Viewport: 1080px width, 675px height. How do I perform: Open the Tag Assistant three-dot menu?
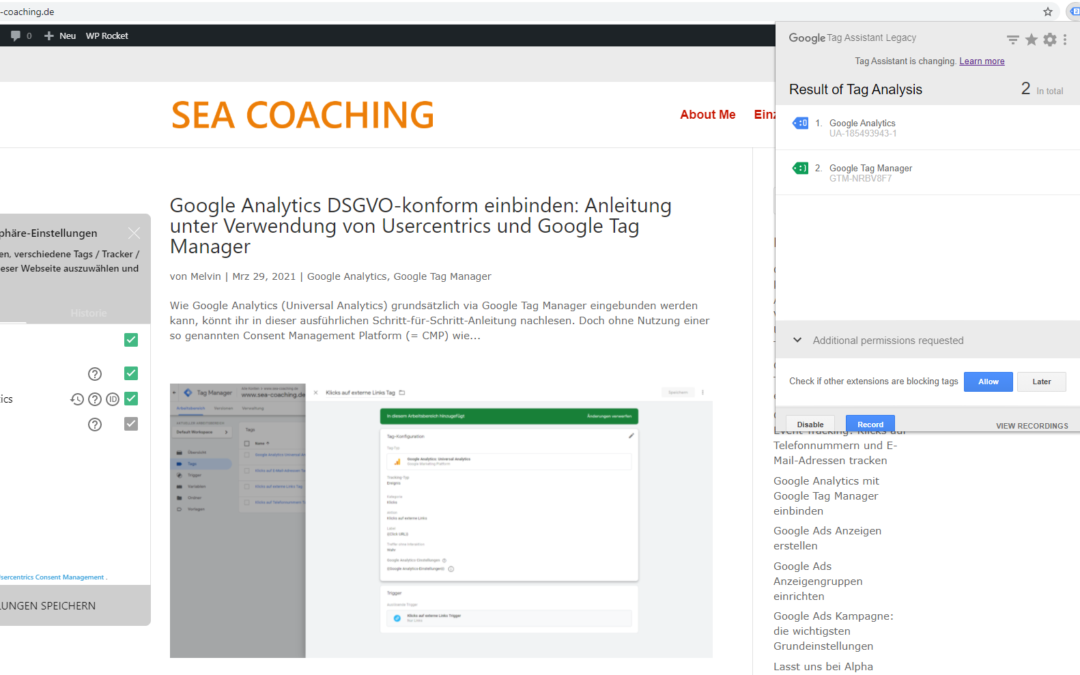[1065, 40]
